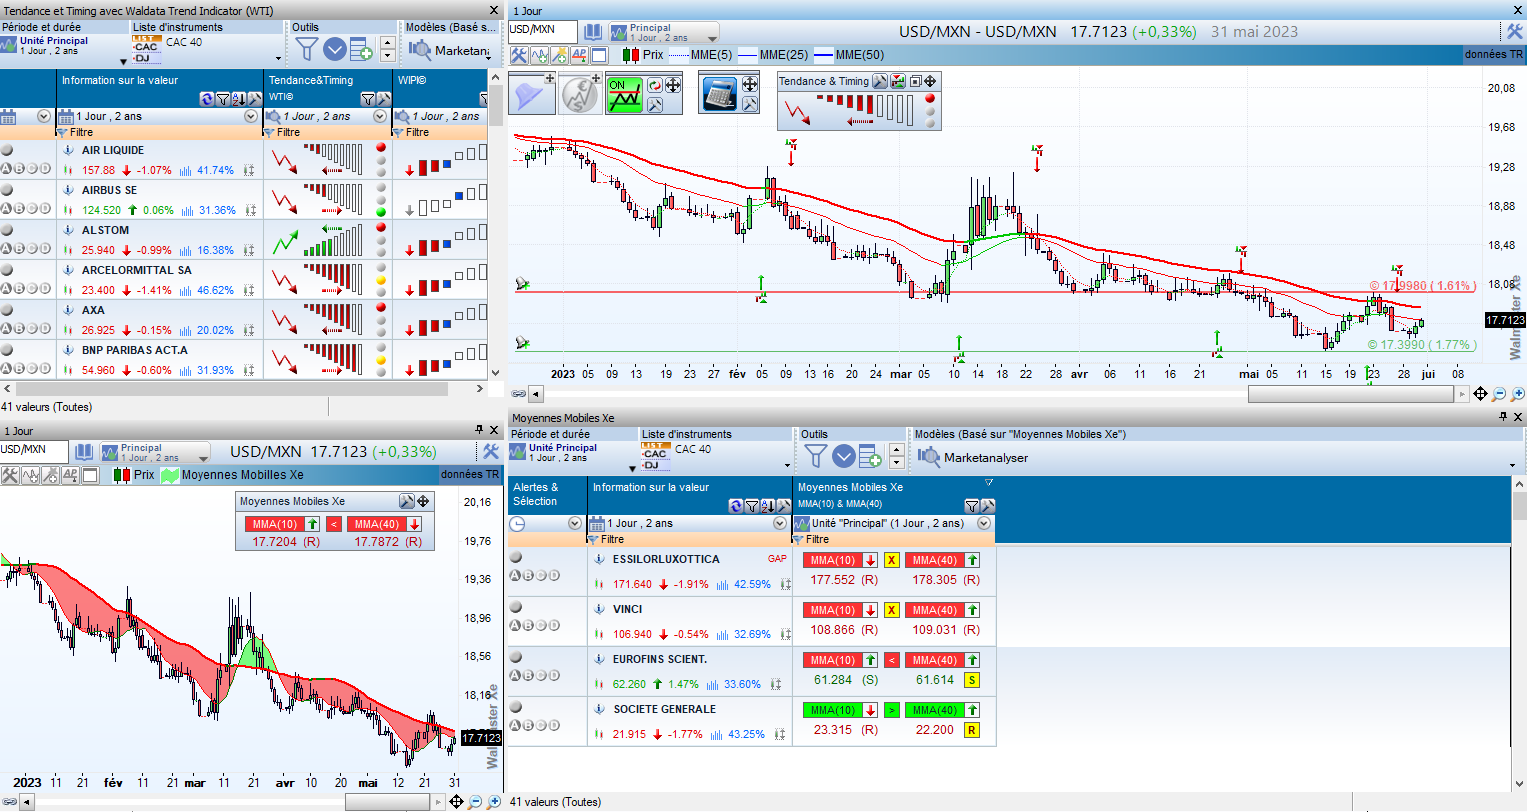Image resolution: width=1527 pixels, height=812 pixels.
Task: Click the add drawing star icon in main chart toolbar
Action: pos(559,55)
